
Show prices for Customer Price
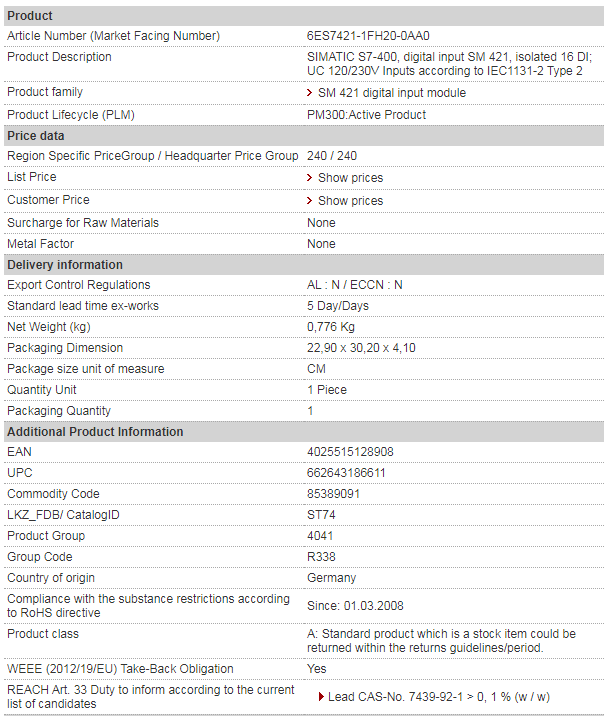tap(350, 200)
